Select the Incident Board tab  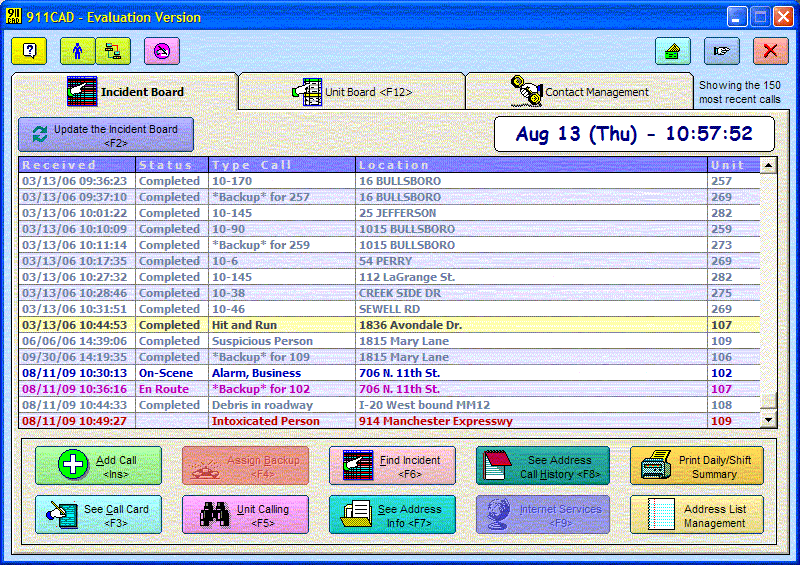pyautogui.click(x=125, y=92)
